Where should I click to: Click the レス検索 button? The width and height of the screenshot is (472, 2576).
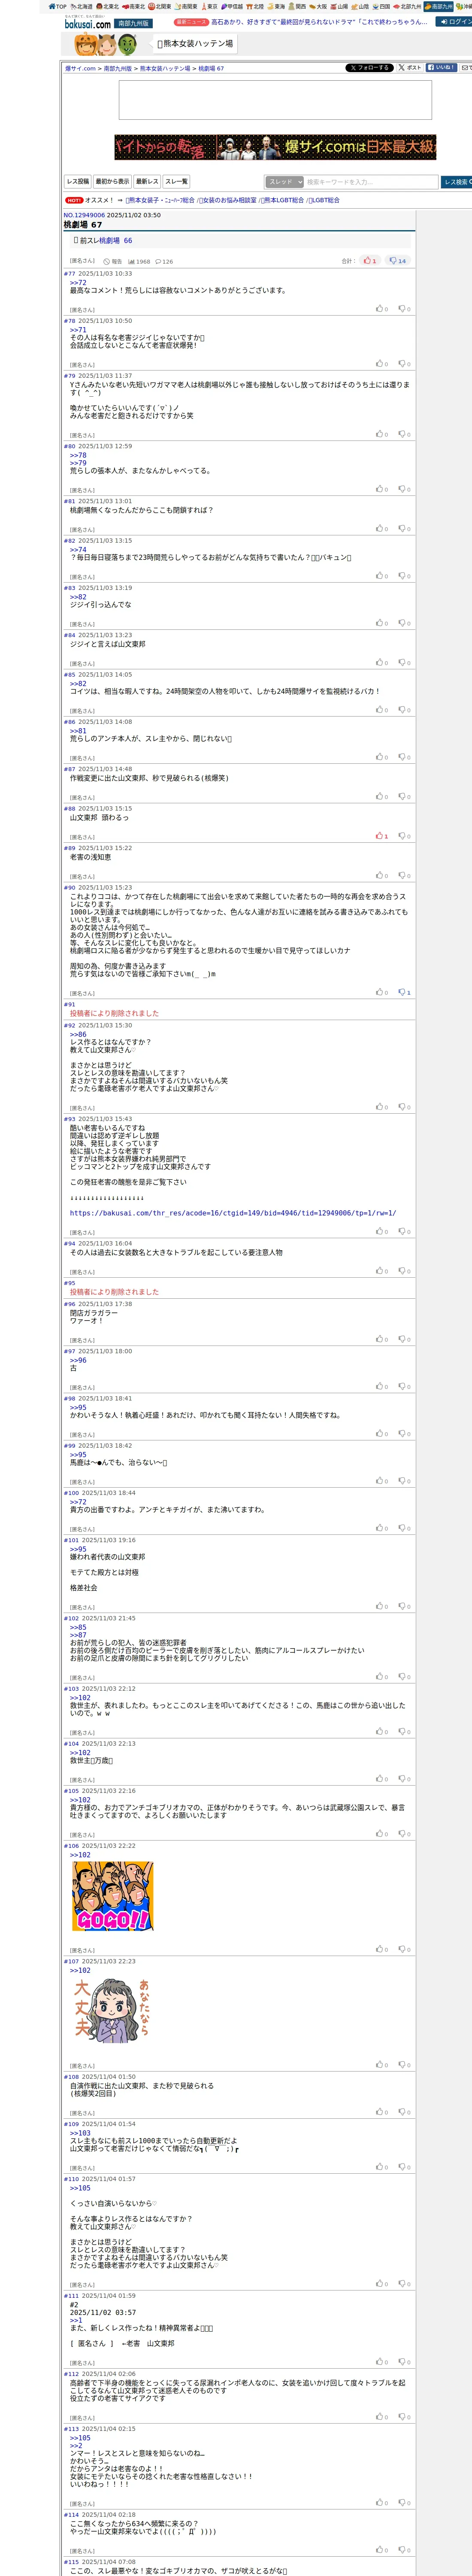pos(457,182)
